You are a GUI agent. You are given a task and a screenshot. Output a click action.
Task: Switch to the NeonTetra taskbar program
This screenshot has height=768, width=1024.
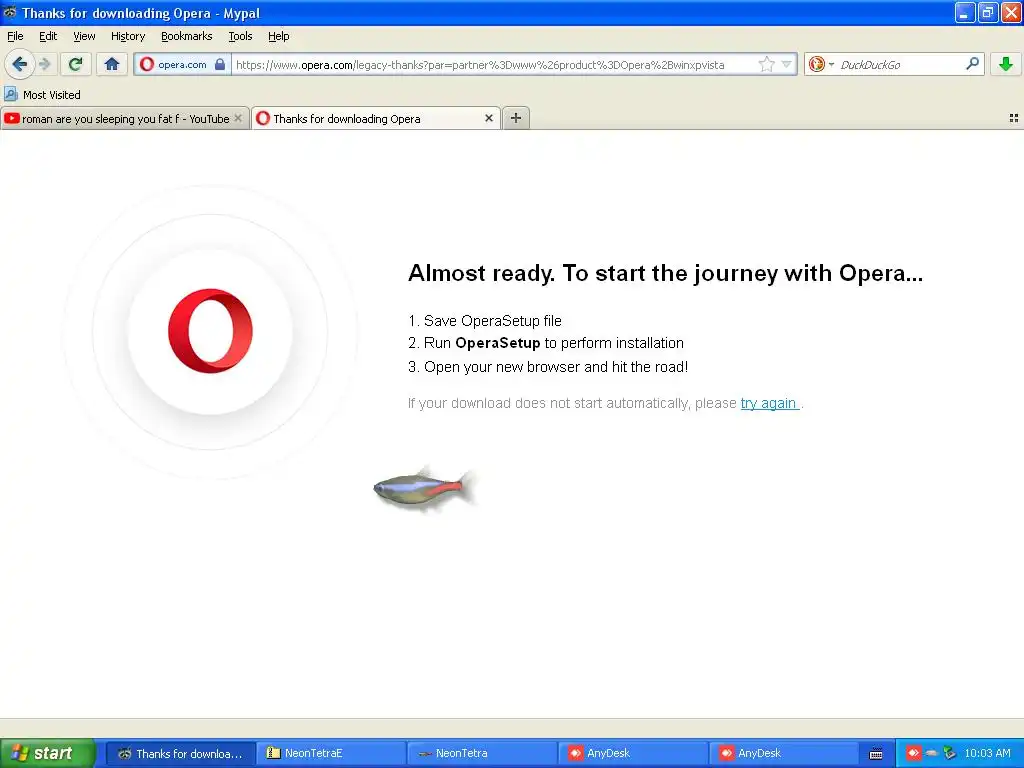(x=481, y=754)
